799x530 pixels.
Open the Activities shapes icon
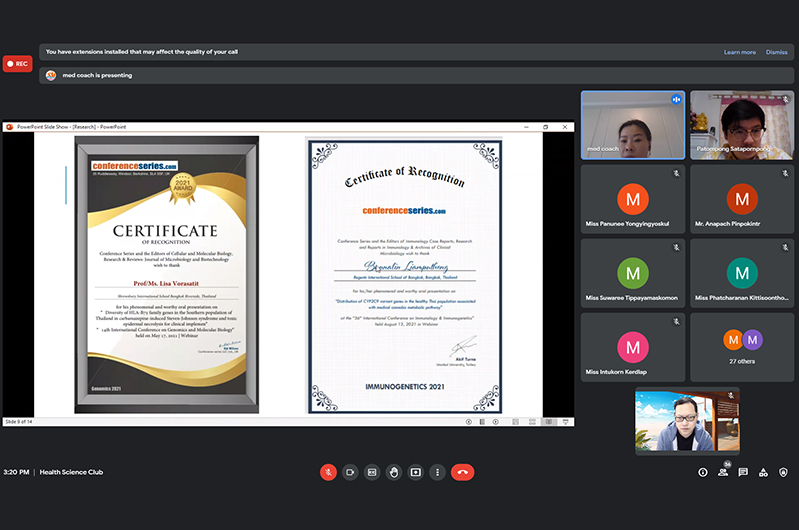pos(763,472)
